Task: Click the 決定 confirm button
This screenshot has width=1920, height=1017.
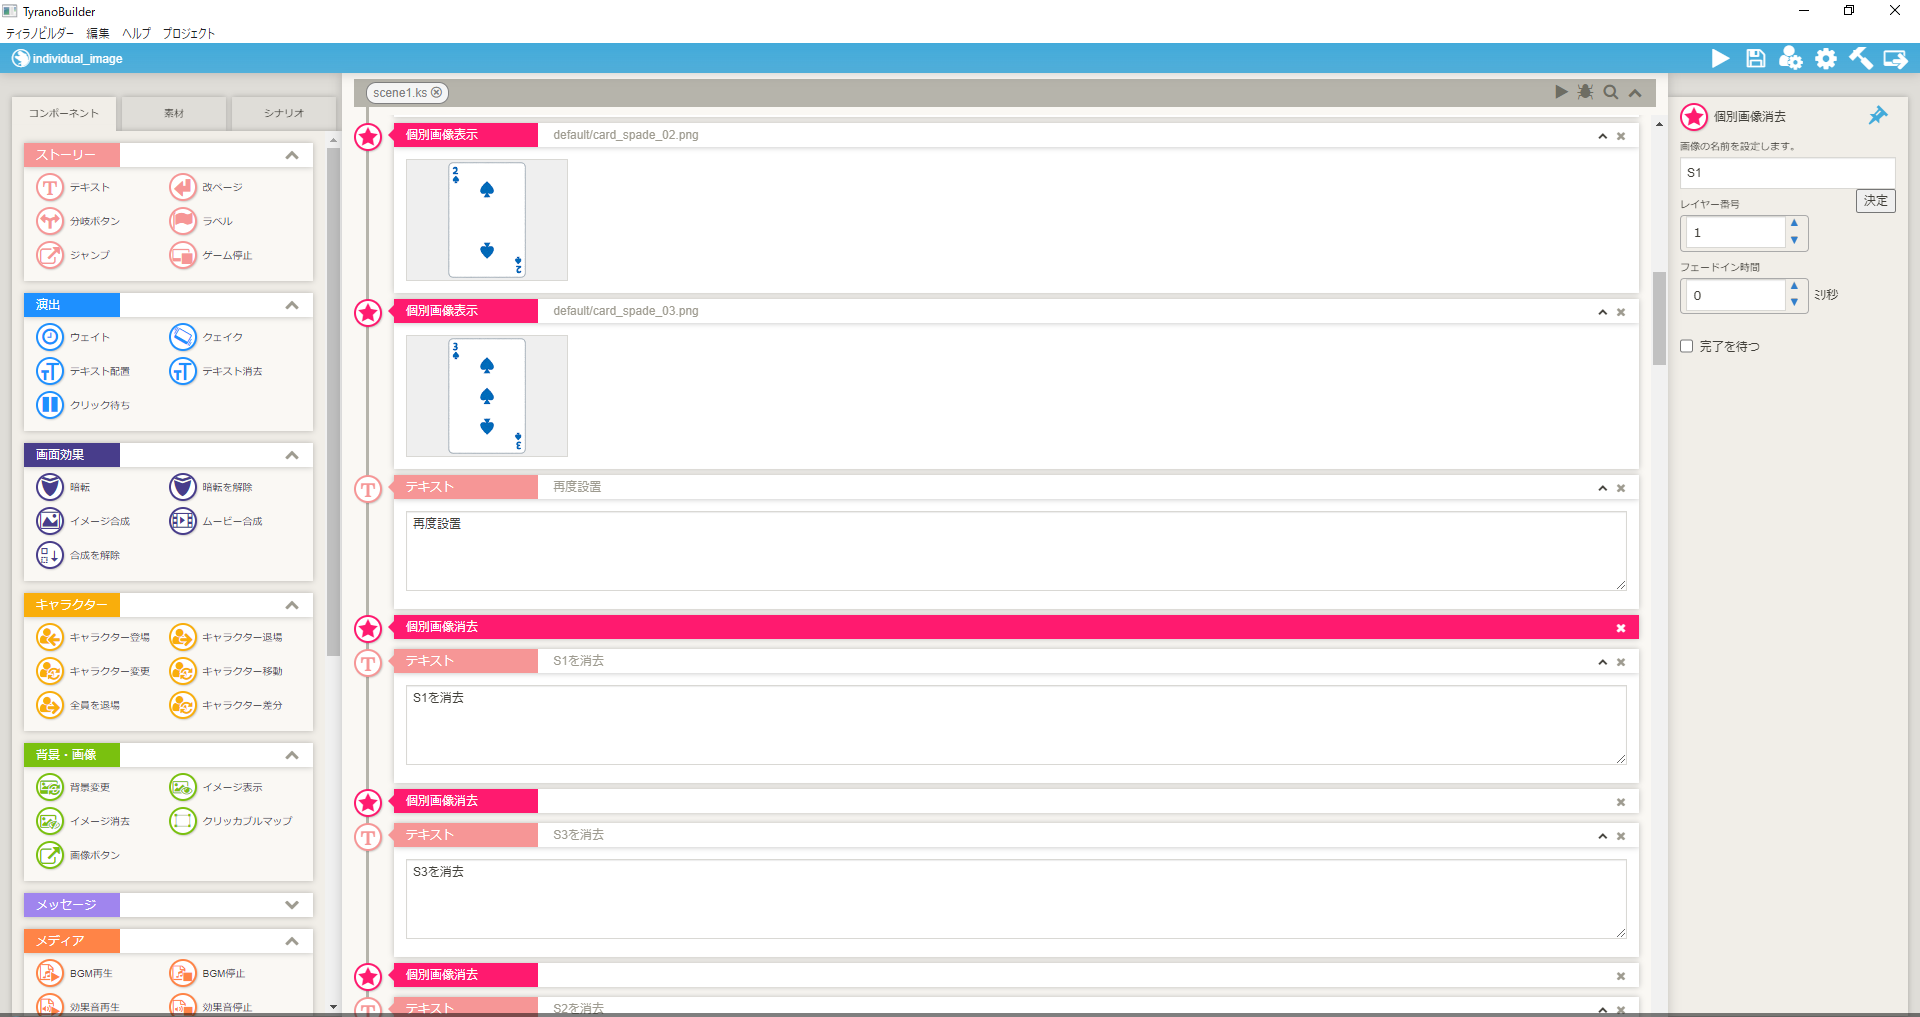Action: point(1876,201)
